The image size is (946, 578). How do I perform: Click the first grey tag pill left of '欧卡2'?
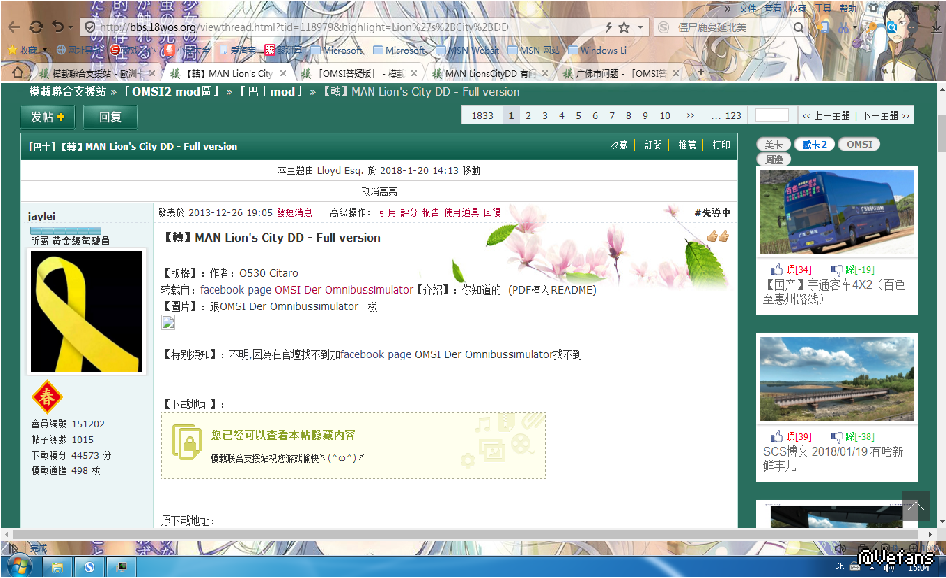click(x=773, y=144)
